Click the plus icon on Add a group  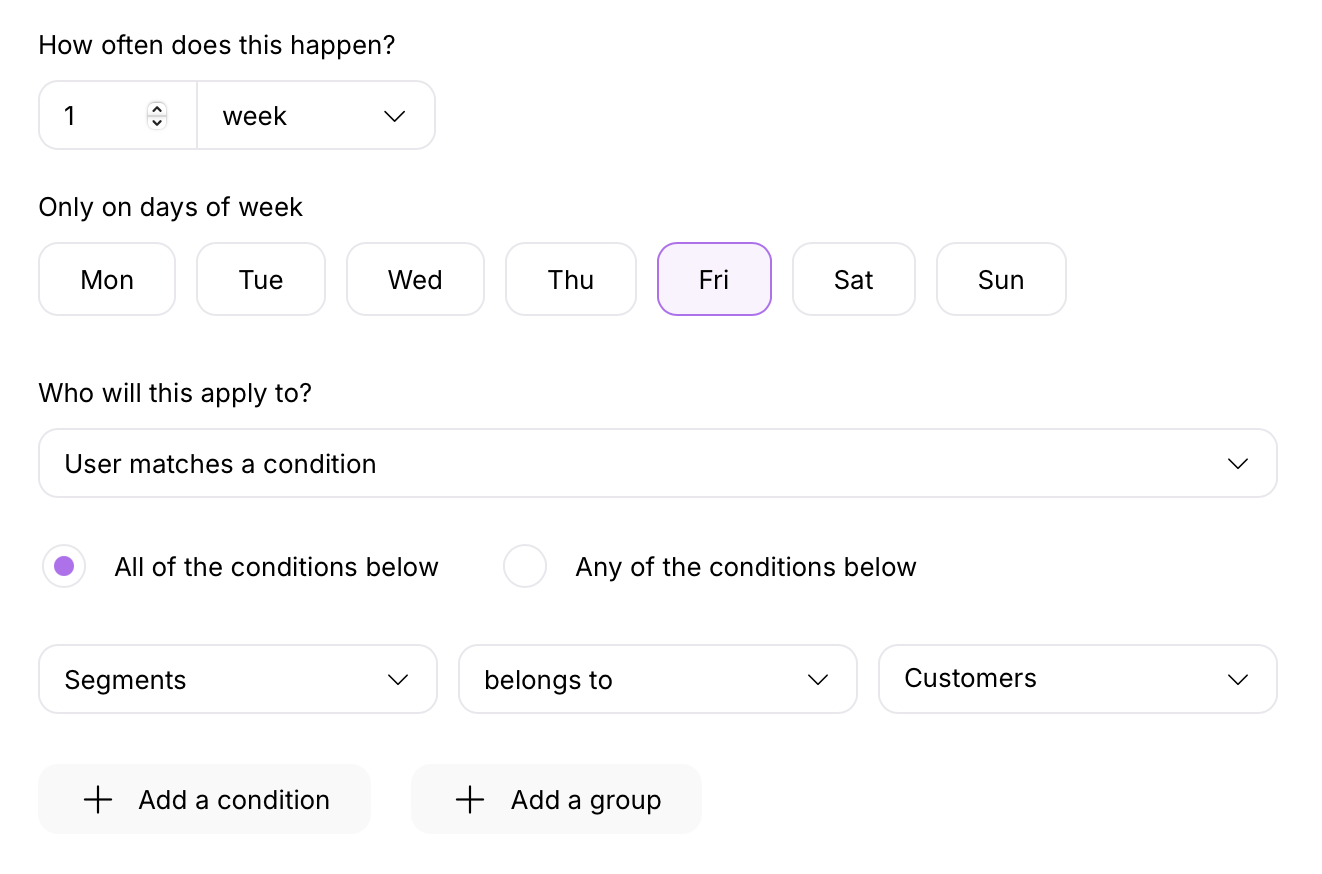pos(469,798)
